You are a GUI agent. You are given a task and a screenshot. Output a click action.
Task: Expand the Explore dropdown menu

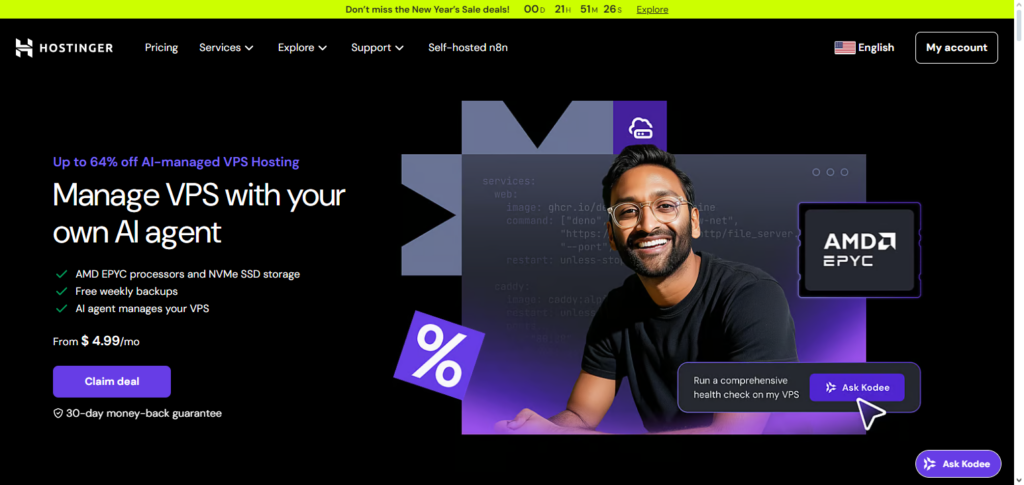click(x=302, y=48)
